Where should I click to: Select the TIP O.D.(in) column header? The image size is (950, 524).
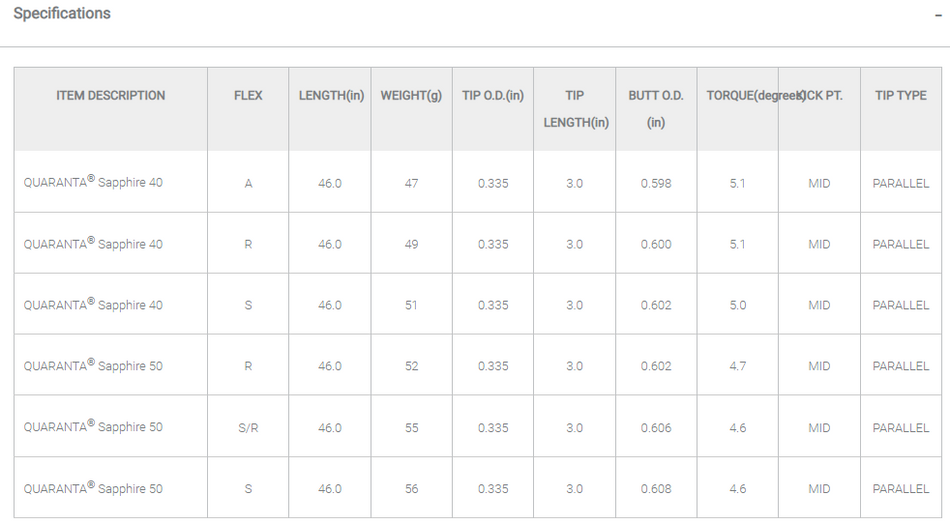point(493,96)
